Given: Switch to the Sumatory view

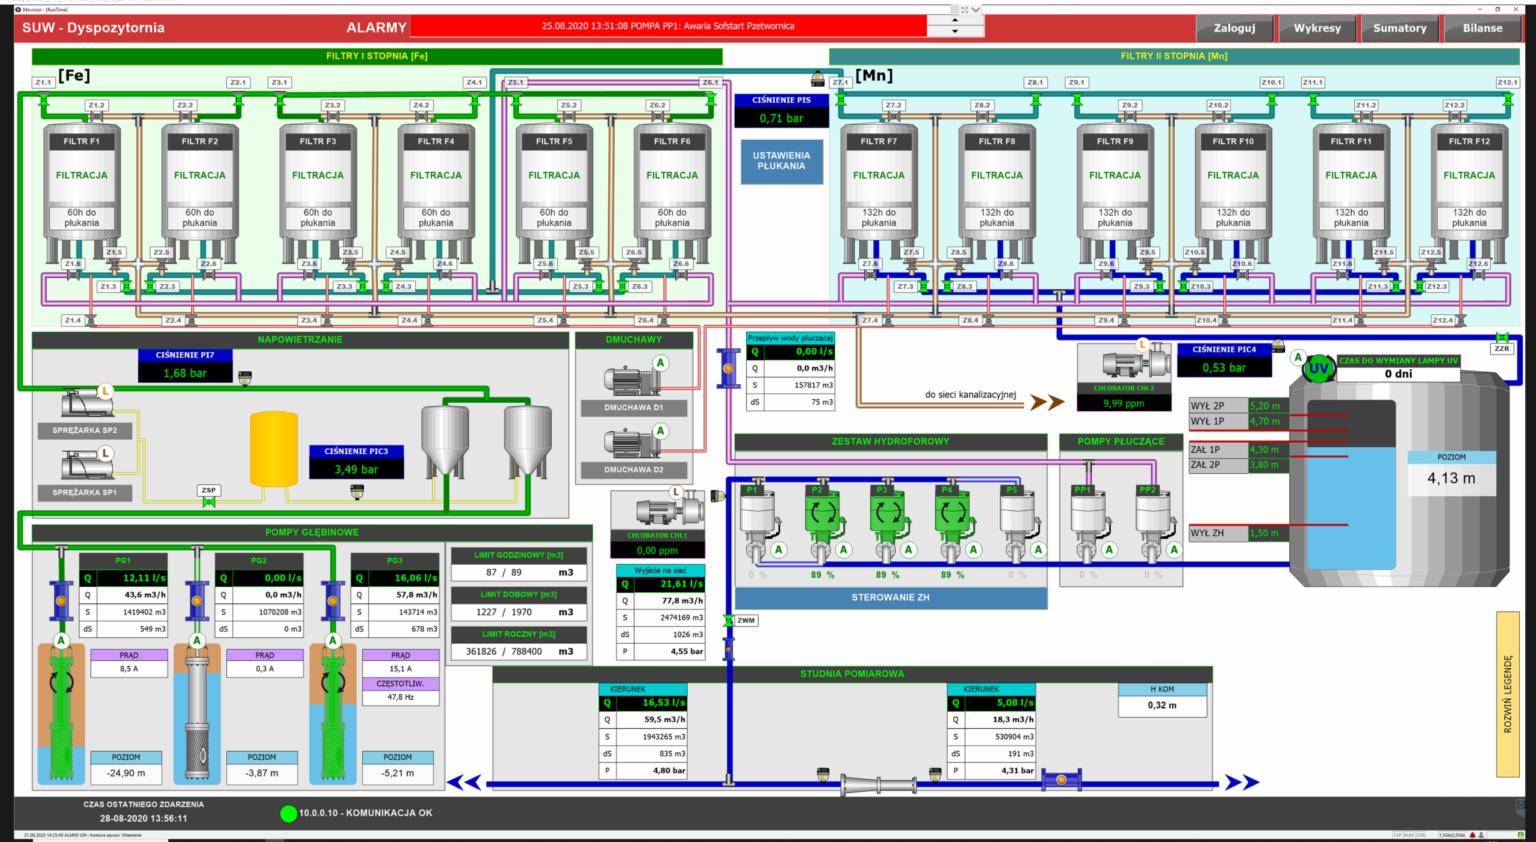Looking at the screenshot, I should coord(1399,28).
